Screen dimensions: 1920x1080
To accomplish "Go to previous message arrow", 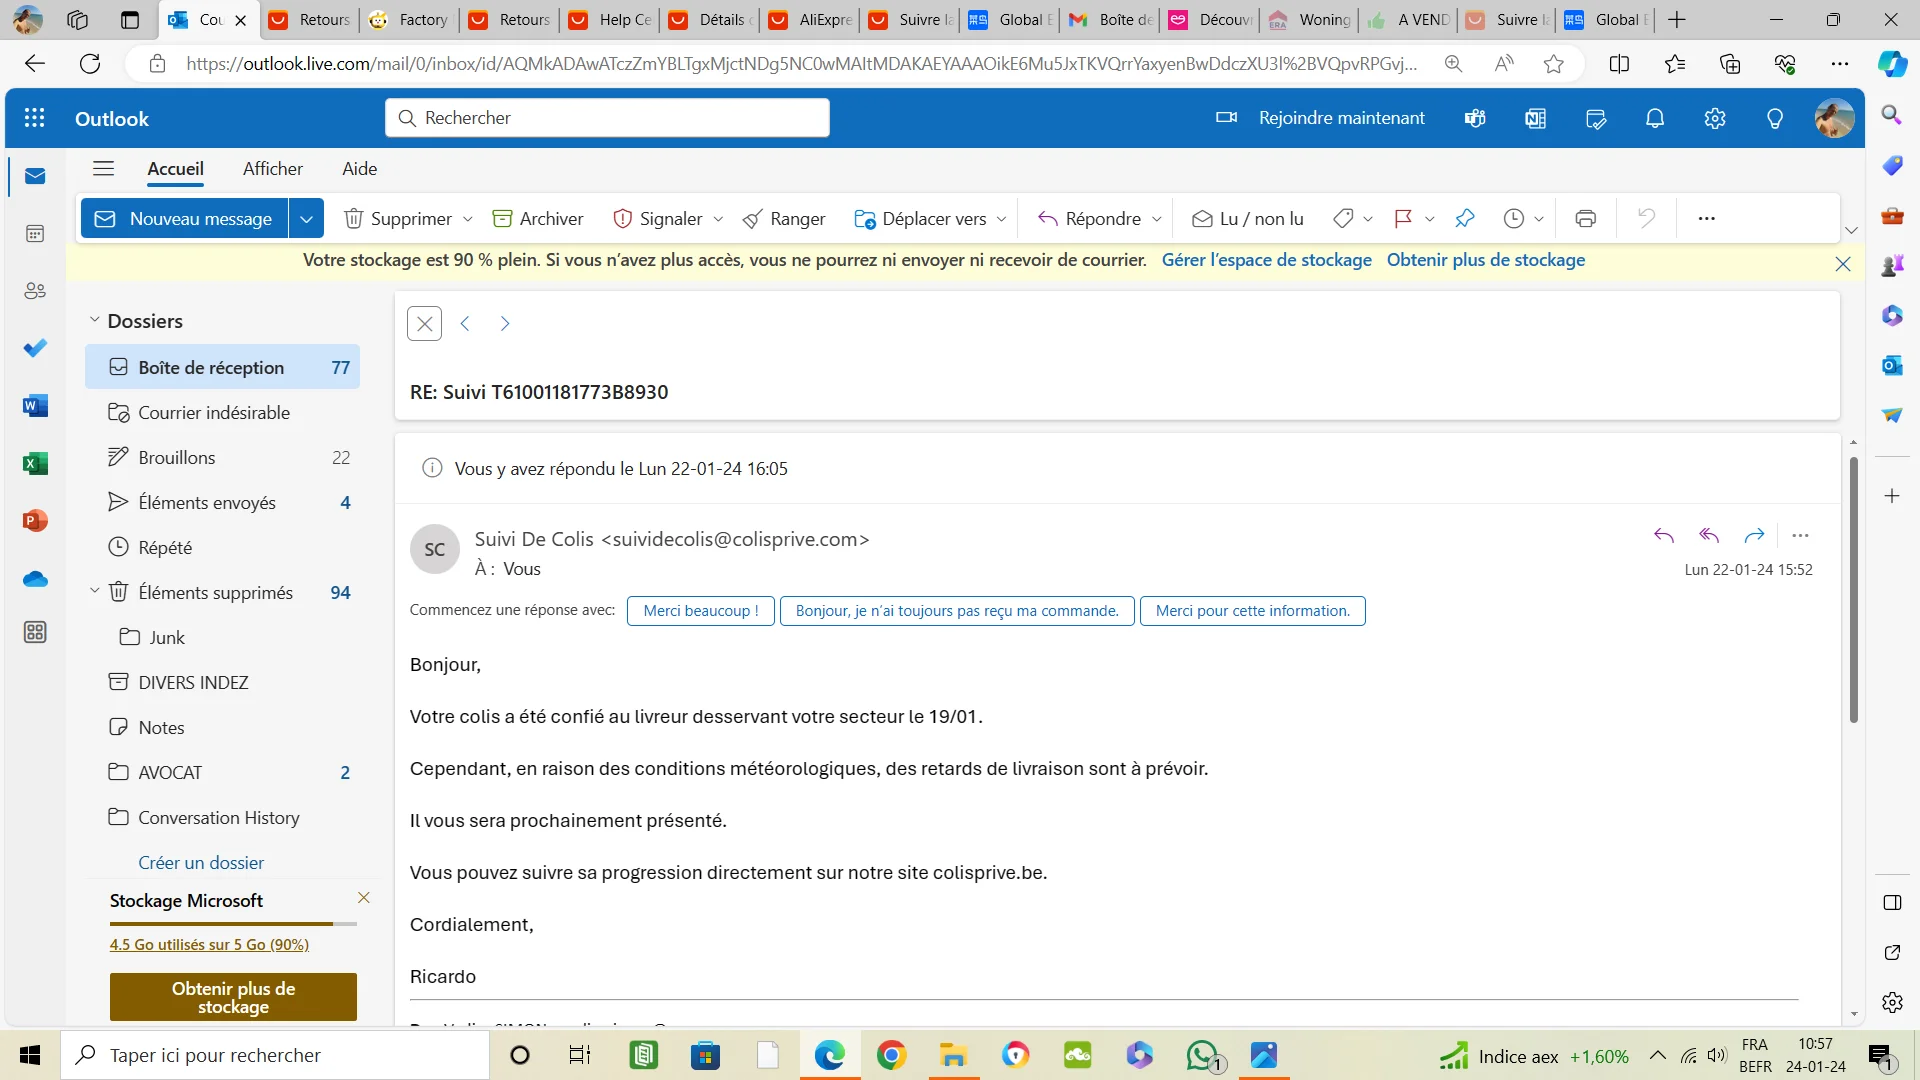I will point(465,323).
